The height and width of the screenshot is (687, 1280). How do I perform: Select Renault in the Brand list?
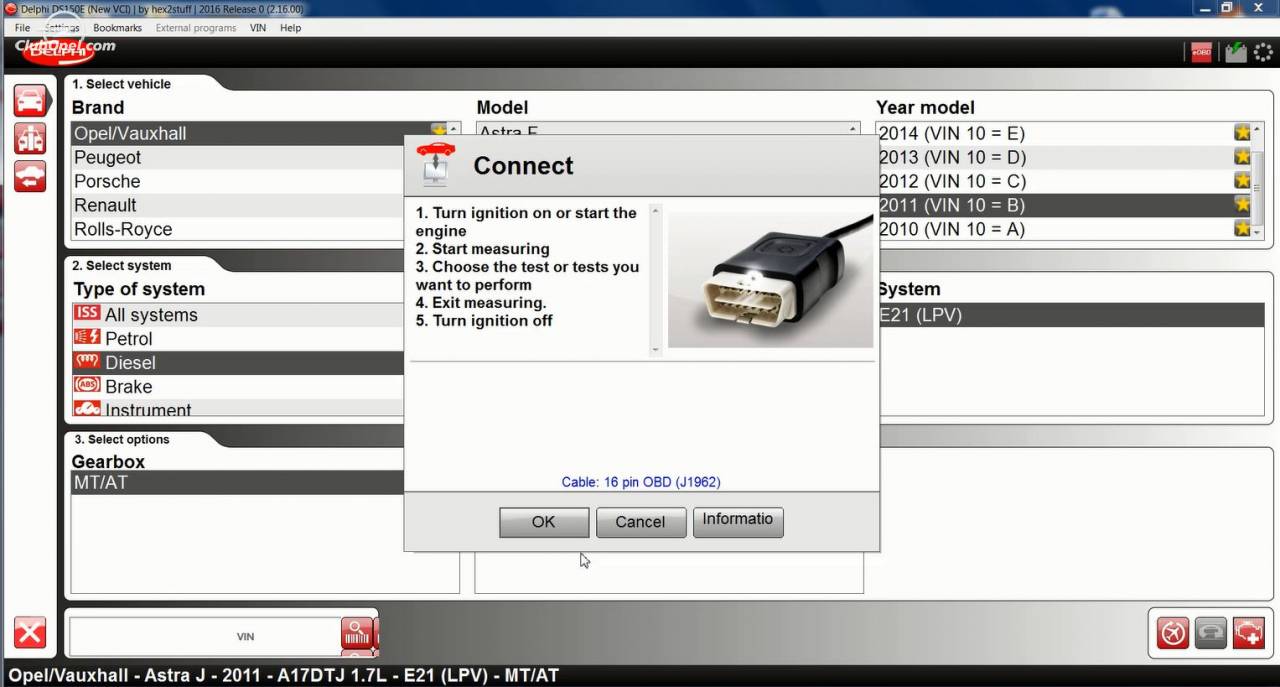pyautogui.click(x=238, y=205)
